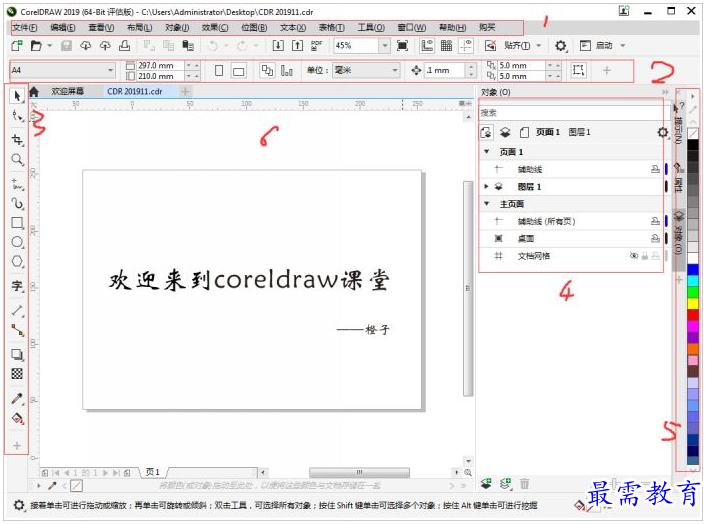Click New layer button in Objects docker
The image size is (709, 525).
click(486, 483)
